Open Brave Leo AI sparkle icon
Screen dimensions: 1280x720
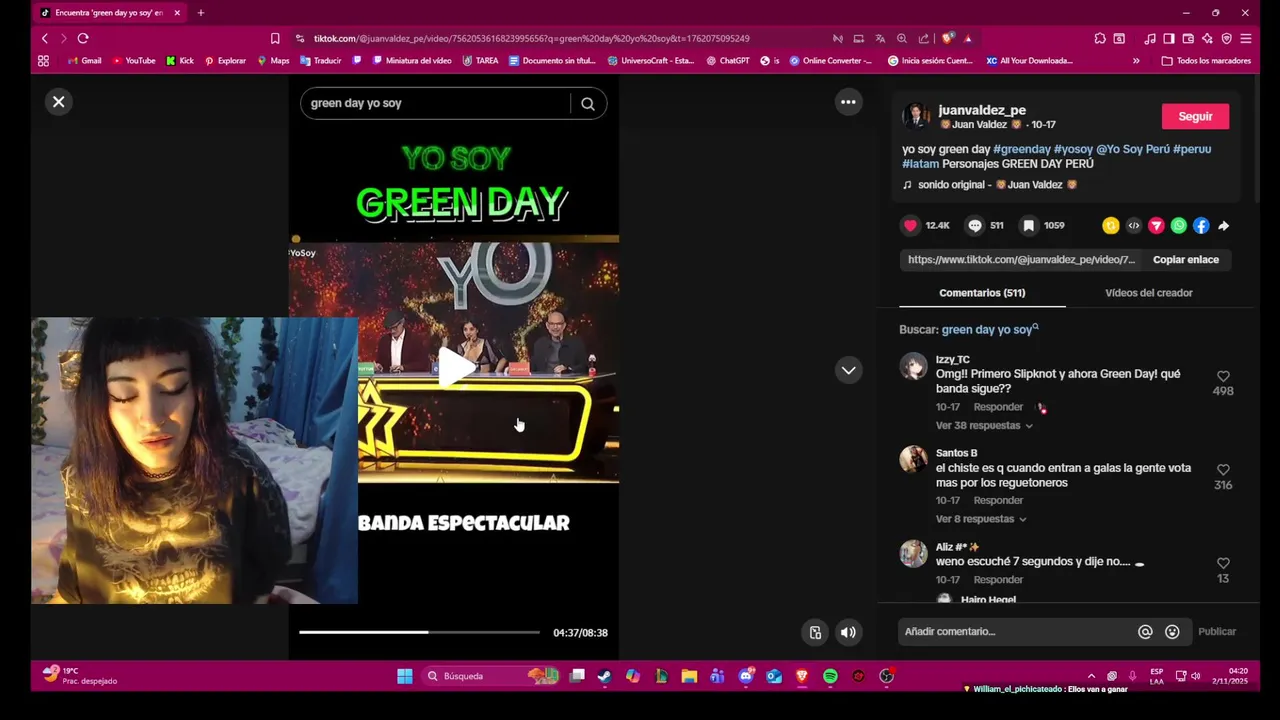pos(1207,38)
